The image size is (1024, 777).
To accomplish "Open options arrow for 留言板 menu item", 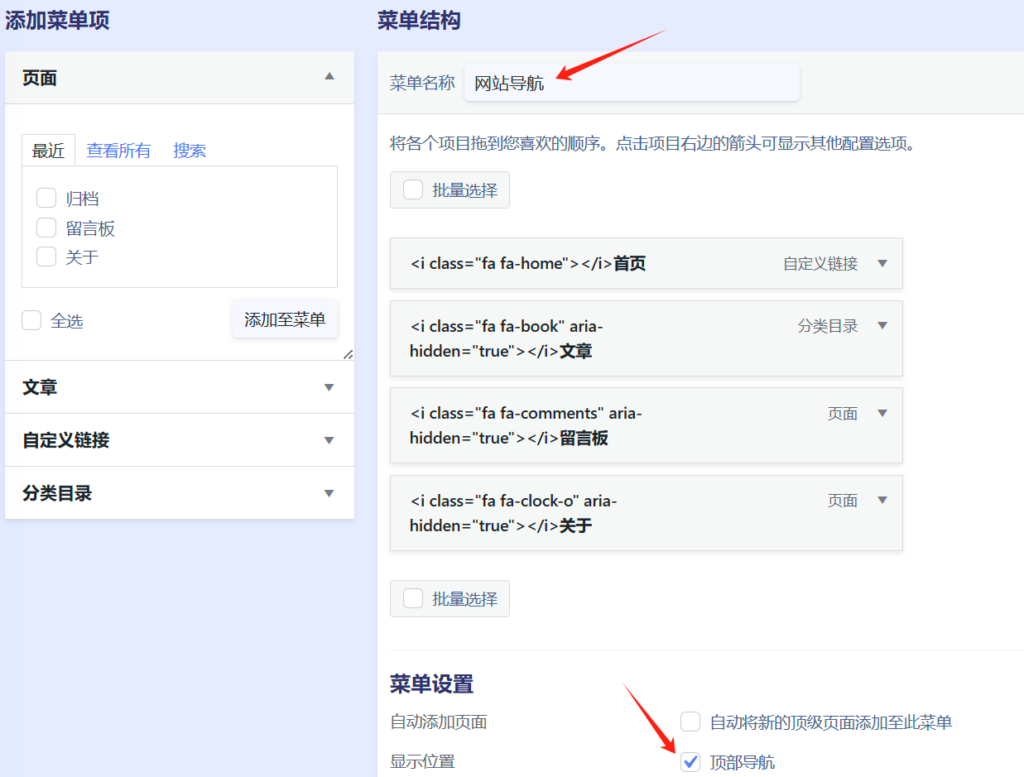I will click(x=882, y=414).
